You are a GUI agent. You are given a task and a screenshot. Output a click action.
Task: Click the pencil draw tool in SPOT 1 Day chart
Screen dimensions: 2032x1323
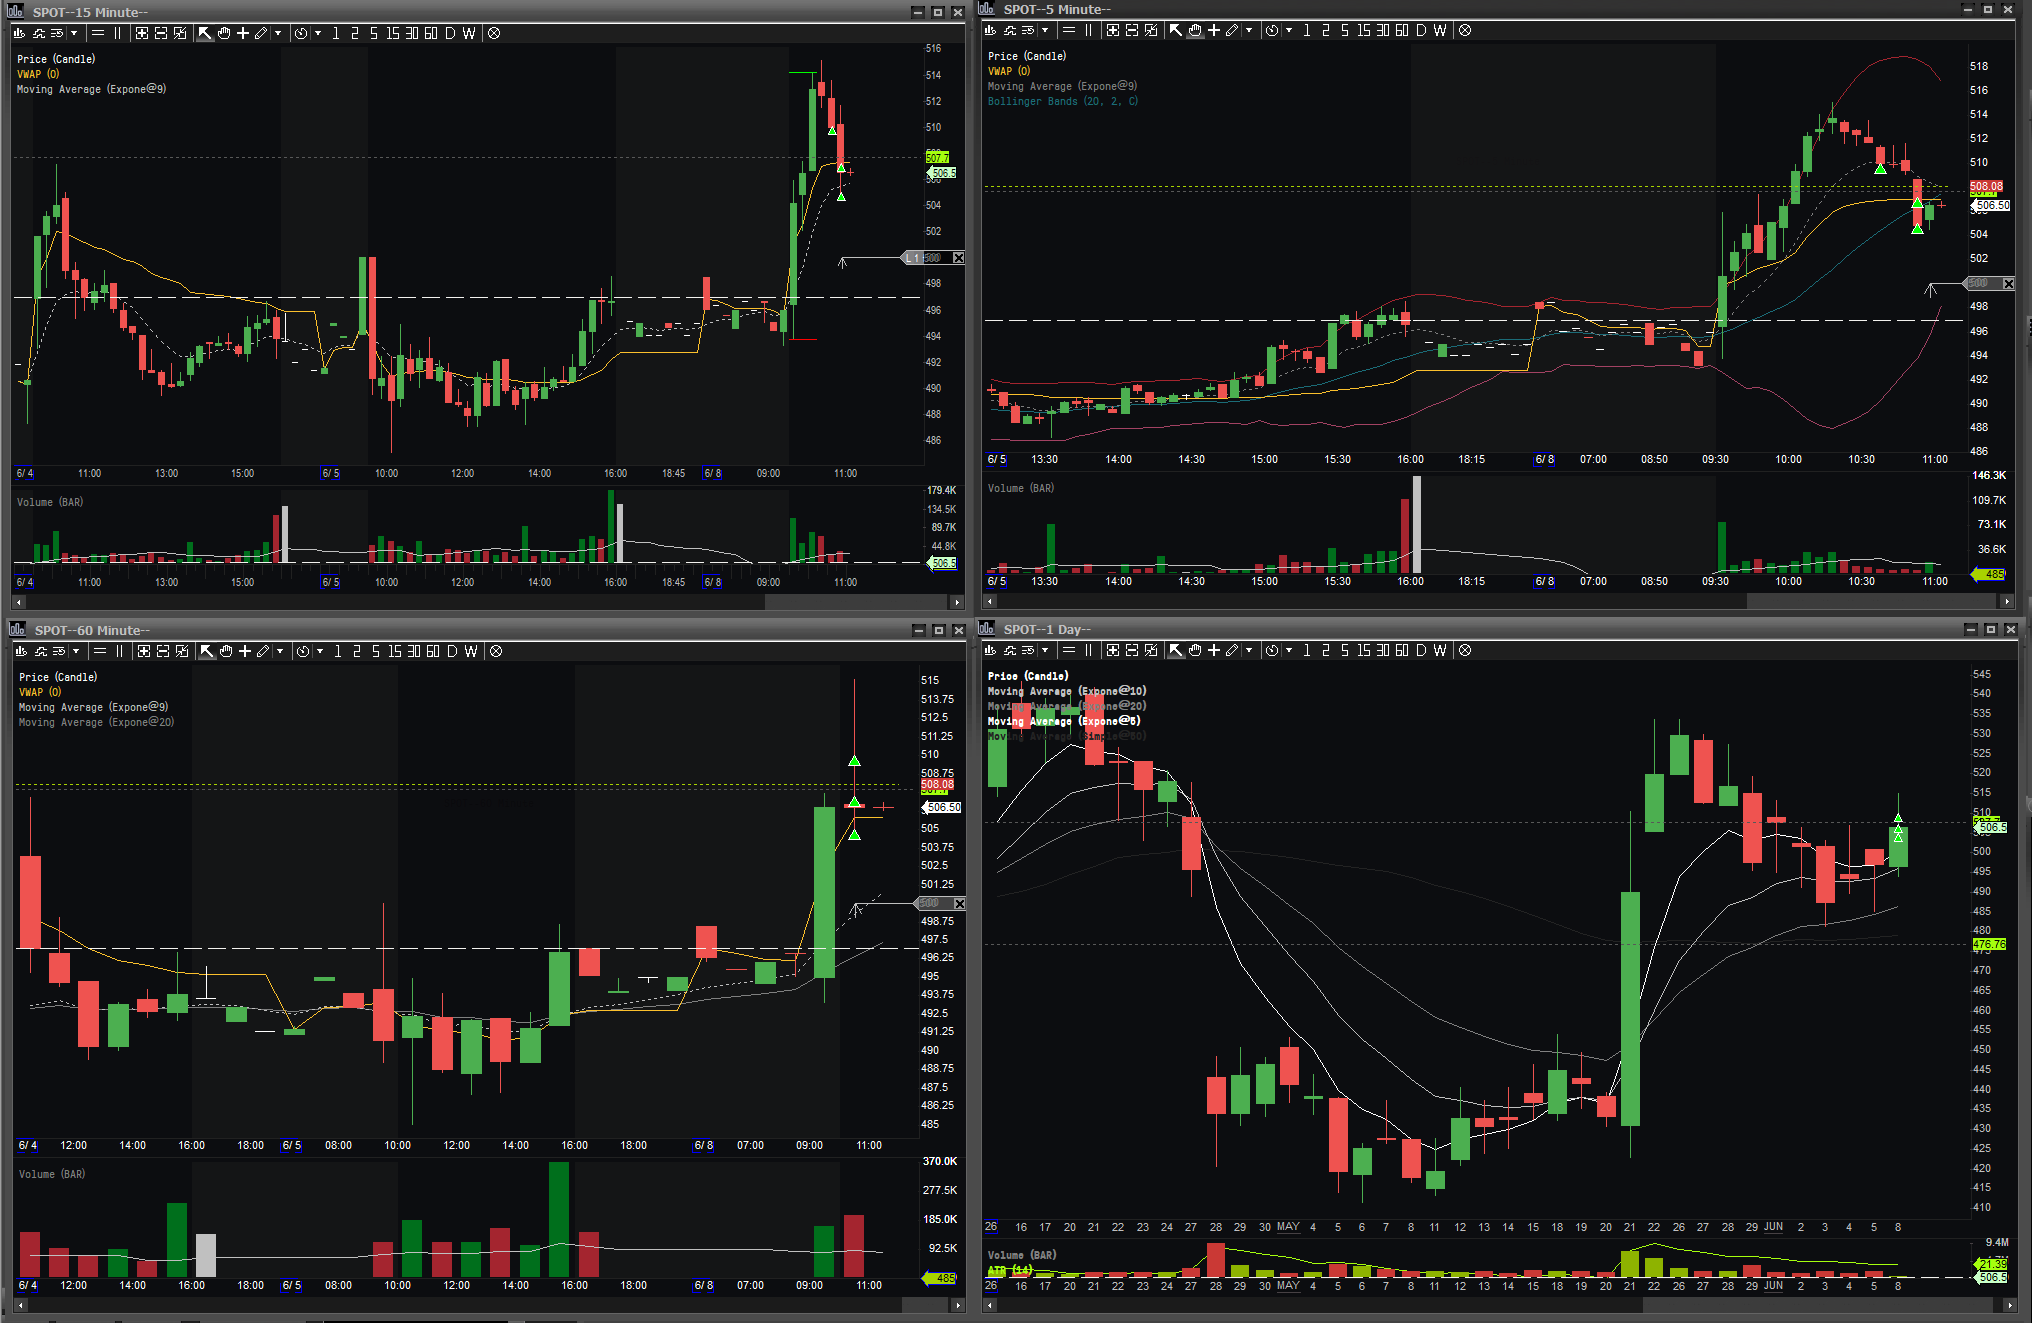pos(1232,650)
